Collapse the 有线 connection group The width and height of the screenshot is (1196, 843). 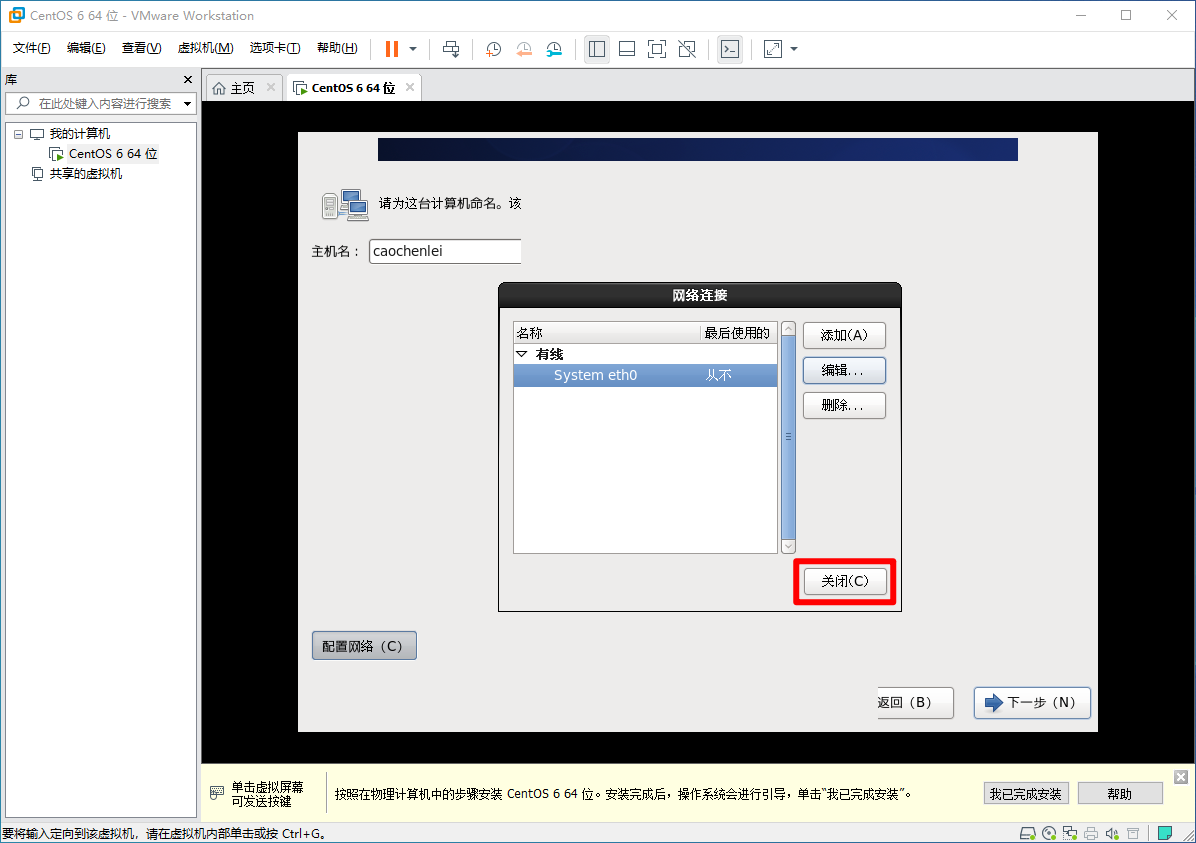522,354
